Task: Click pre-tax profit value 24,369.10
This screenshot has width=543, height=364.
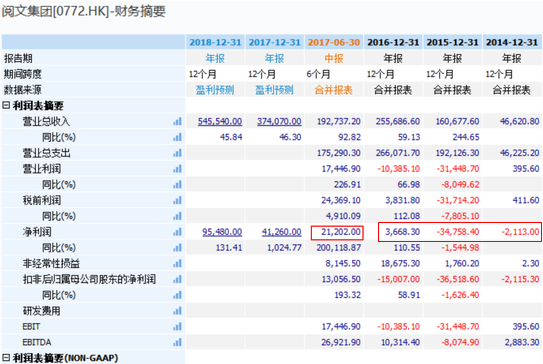Action: point(341,201)
